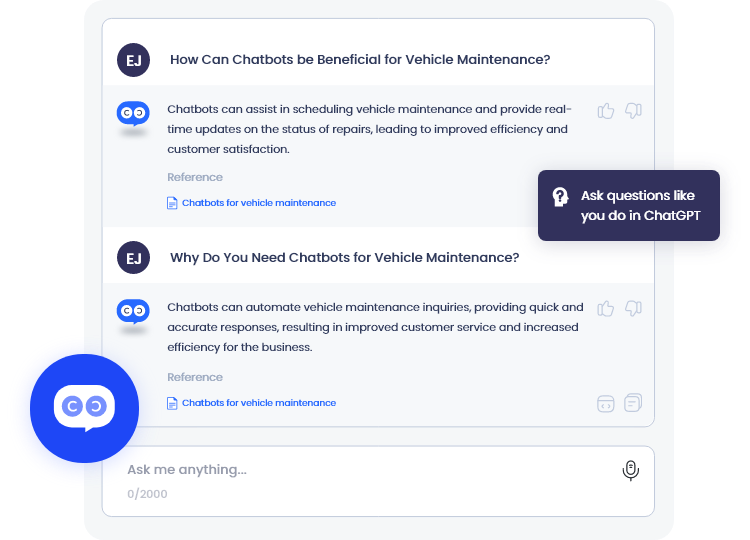750x540 pixels.
Task: Select the "How Can Chatbots be Beneficial" question
Action: (360, 60)
